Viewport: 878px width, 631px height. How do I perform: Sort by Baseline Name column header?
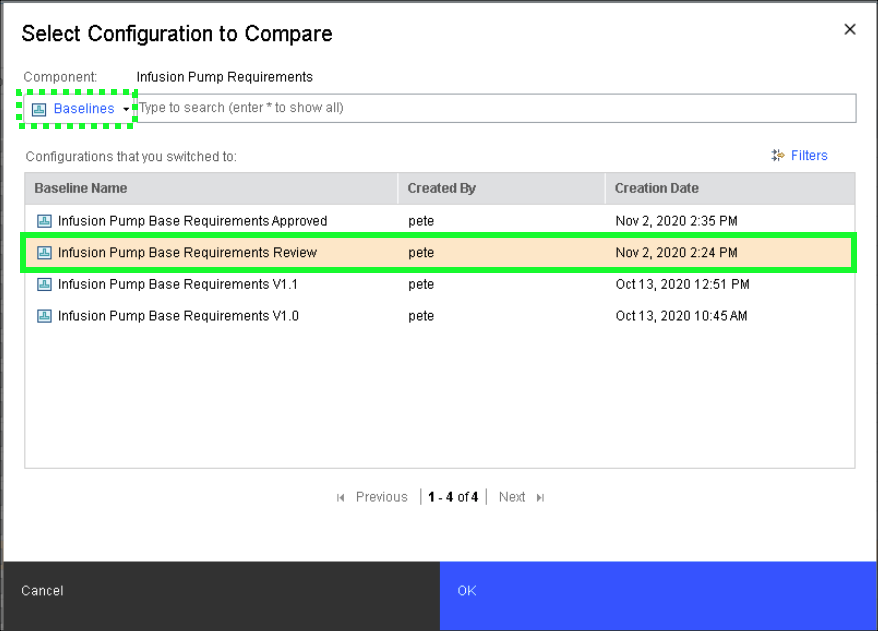[81, 188]
